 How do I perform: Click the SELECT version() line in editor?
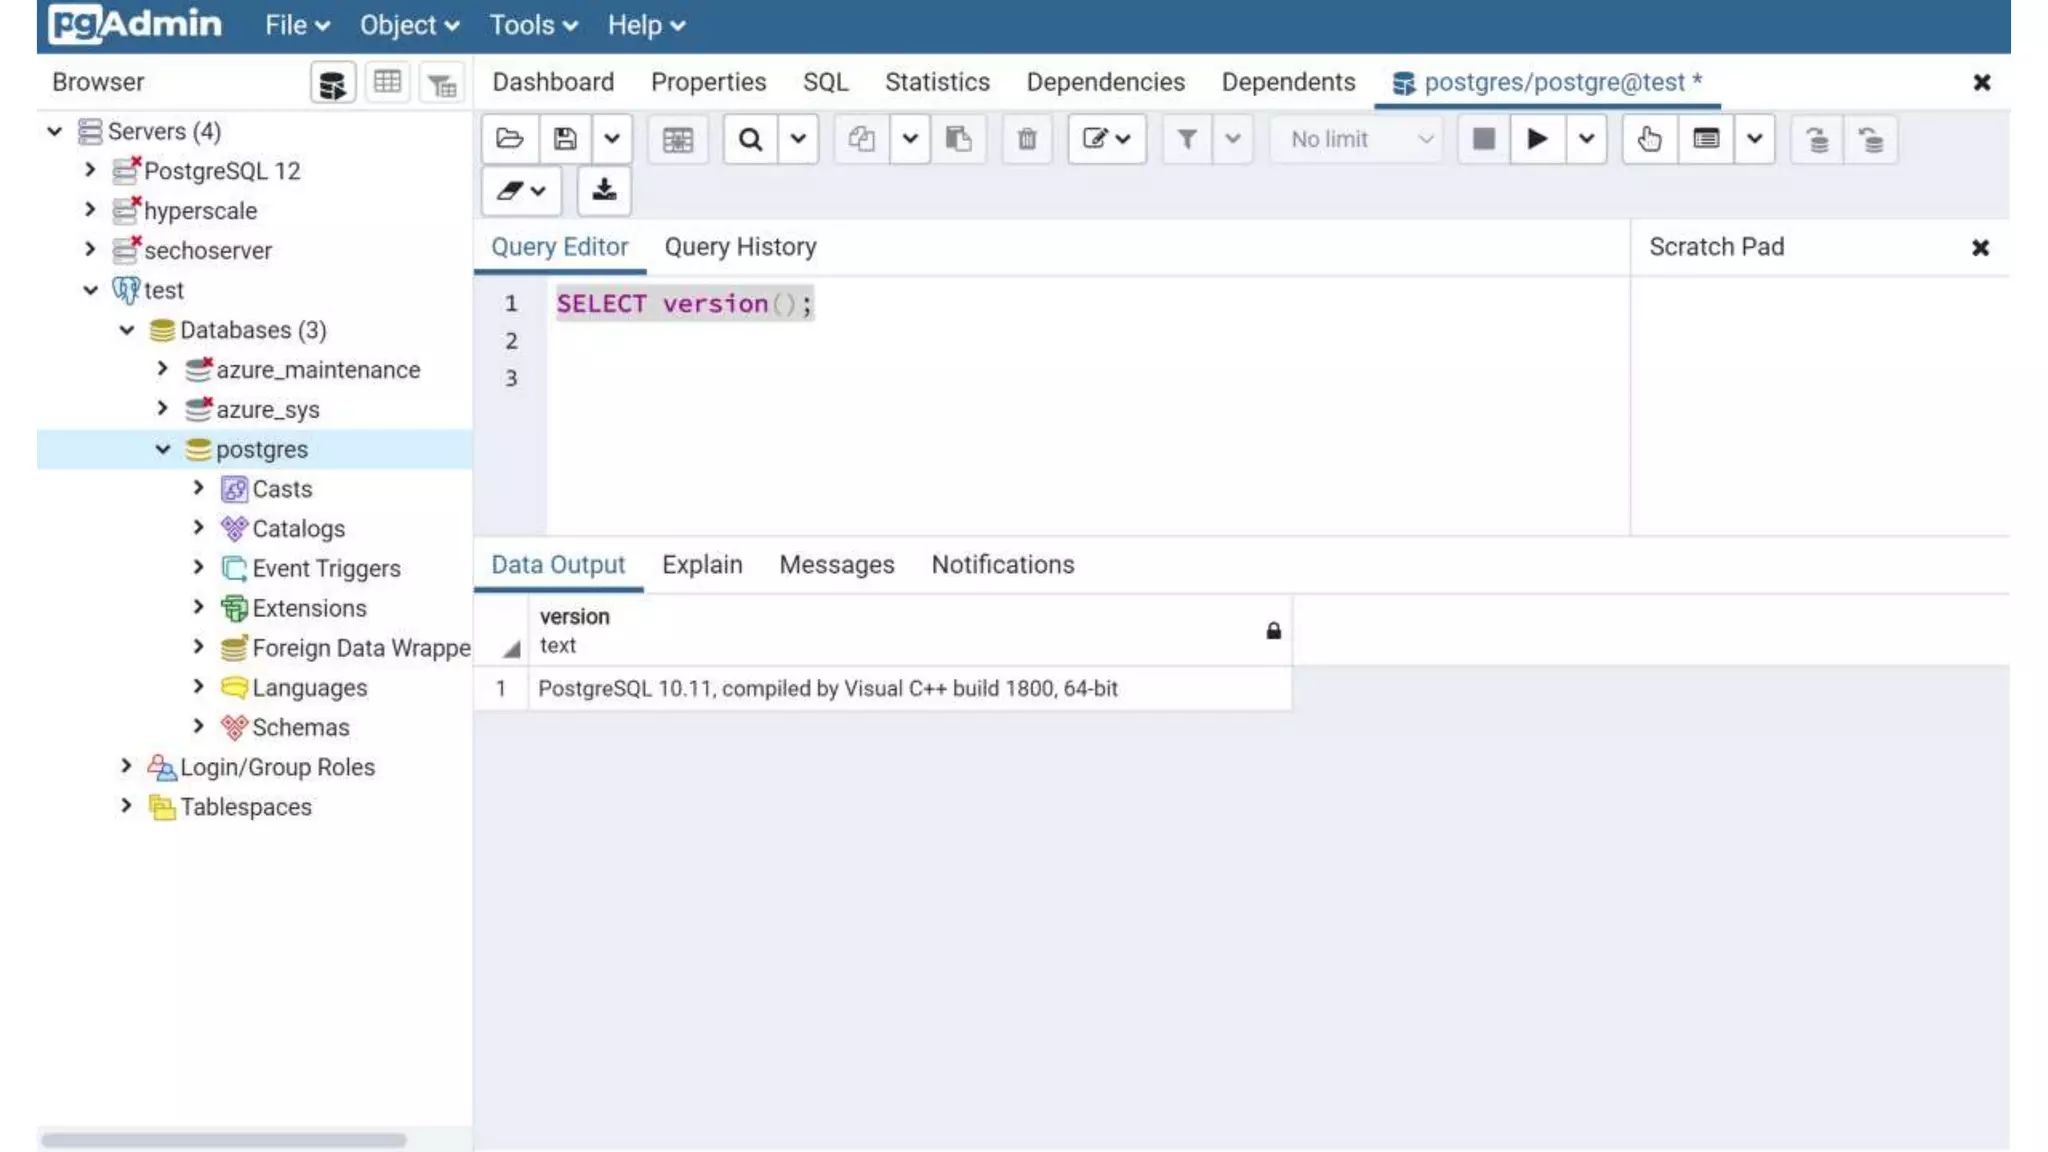pyautogui.click(x=685, y=303)
